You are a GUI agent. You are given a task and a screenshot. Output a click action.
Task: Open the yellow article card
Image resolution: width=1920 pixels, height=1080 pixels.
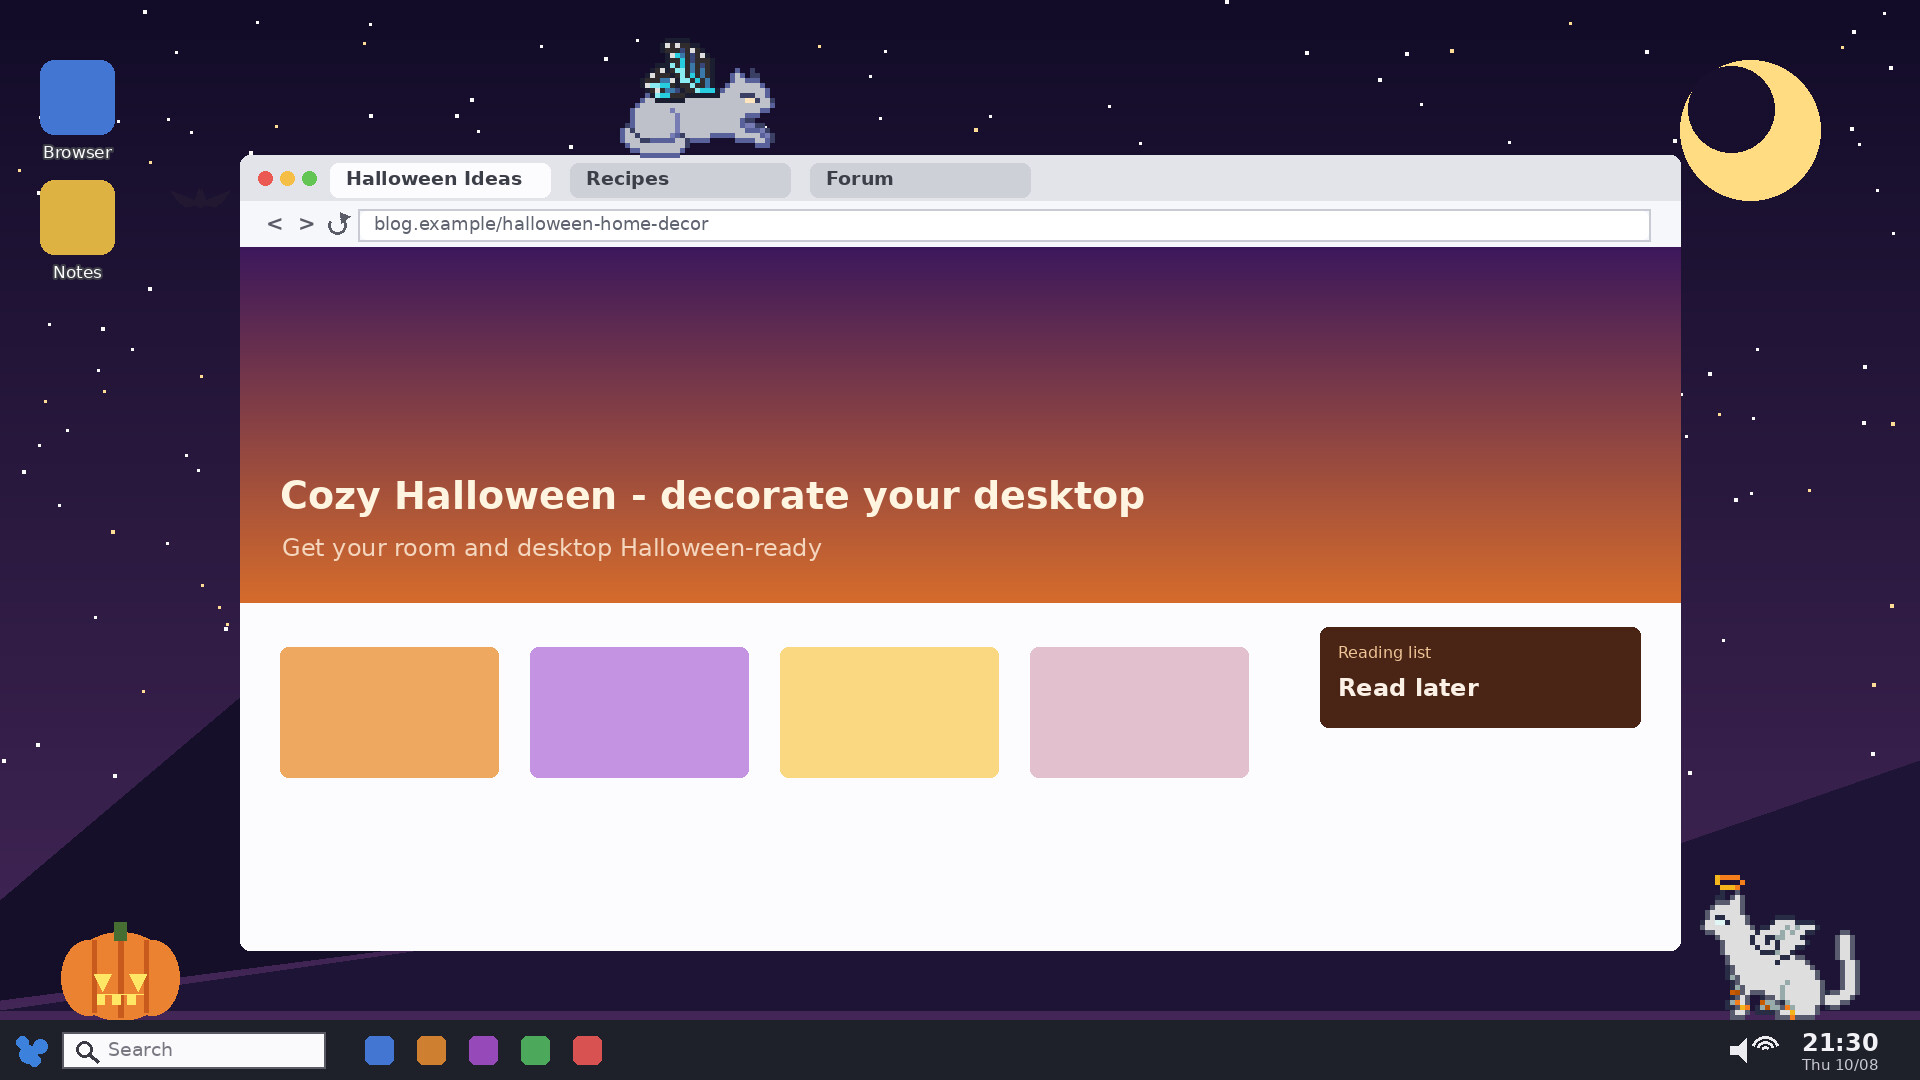point(889,712)
